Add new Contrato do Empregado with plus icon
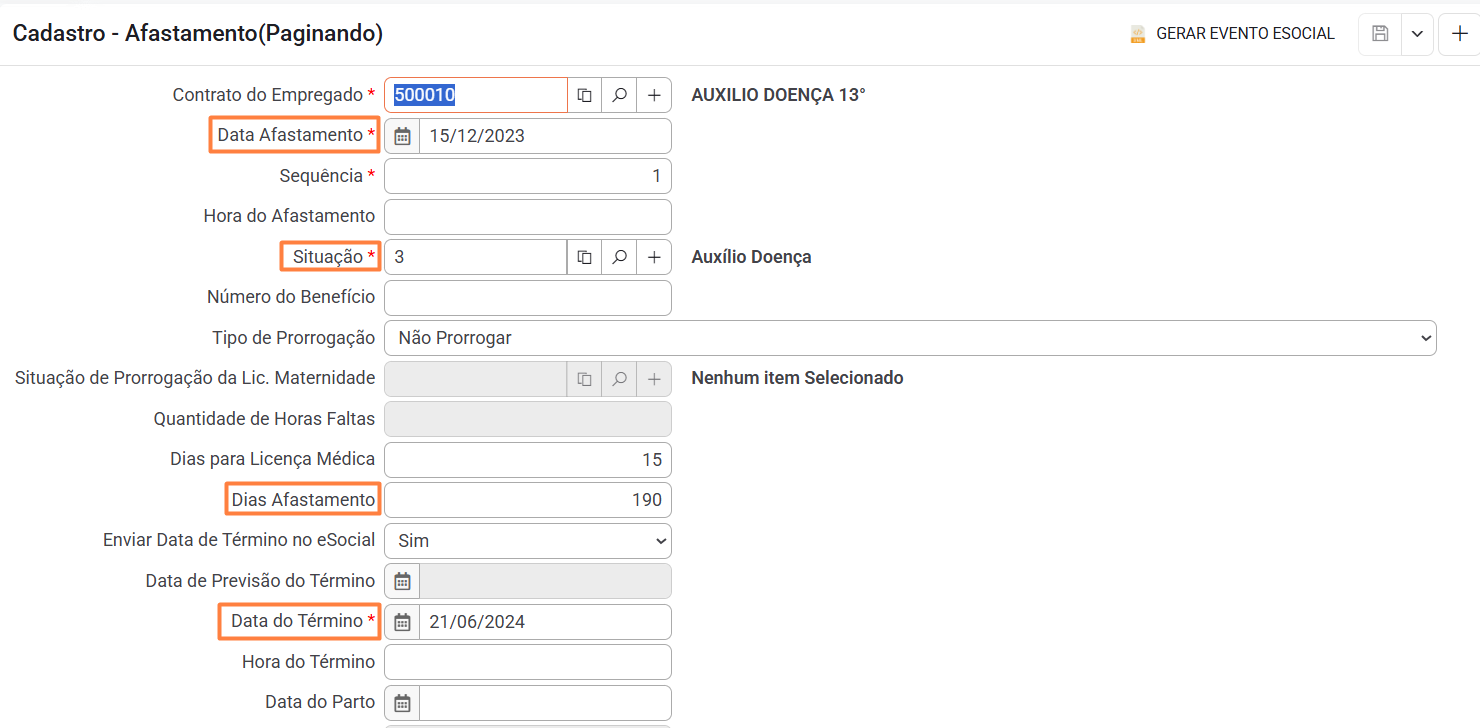Image resolution: width=1480 pixels, height=728 pixels. [654, 95]
